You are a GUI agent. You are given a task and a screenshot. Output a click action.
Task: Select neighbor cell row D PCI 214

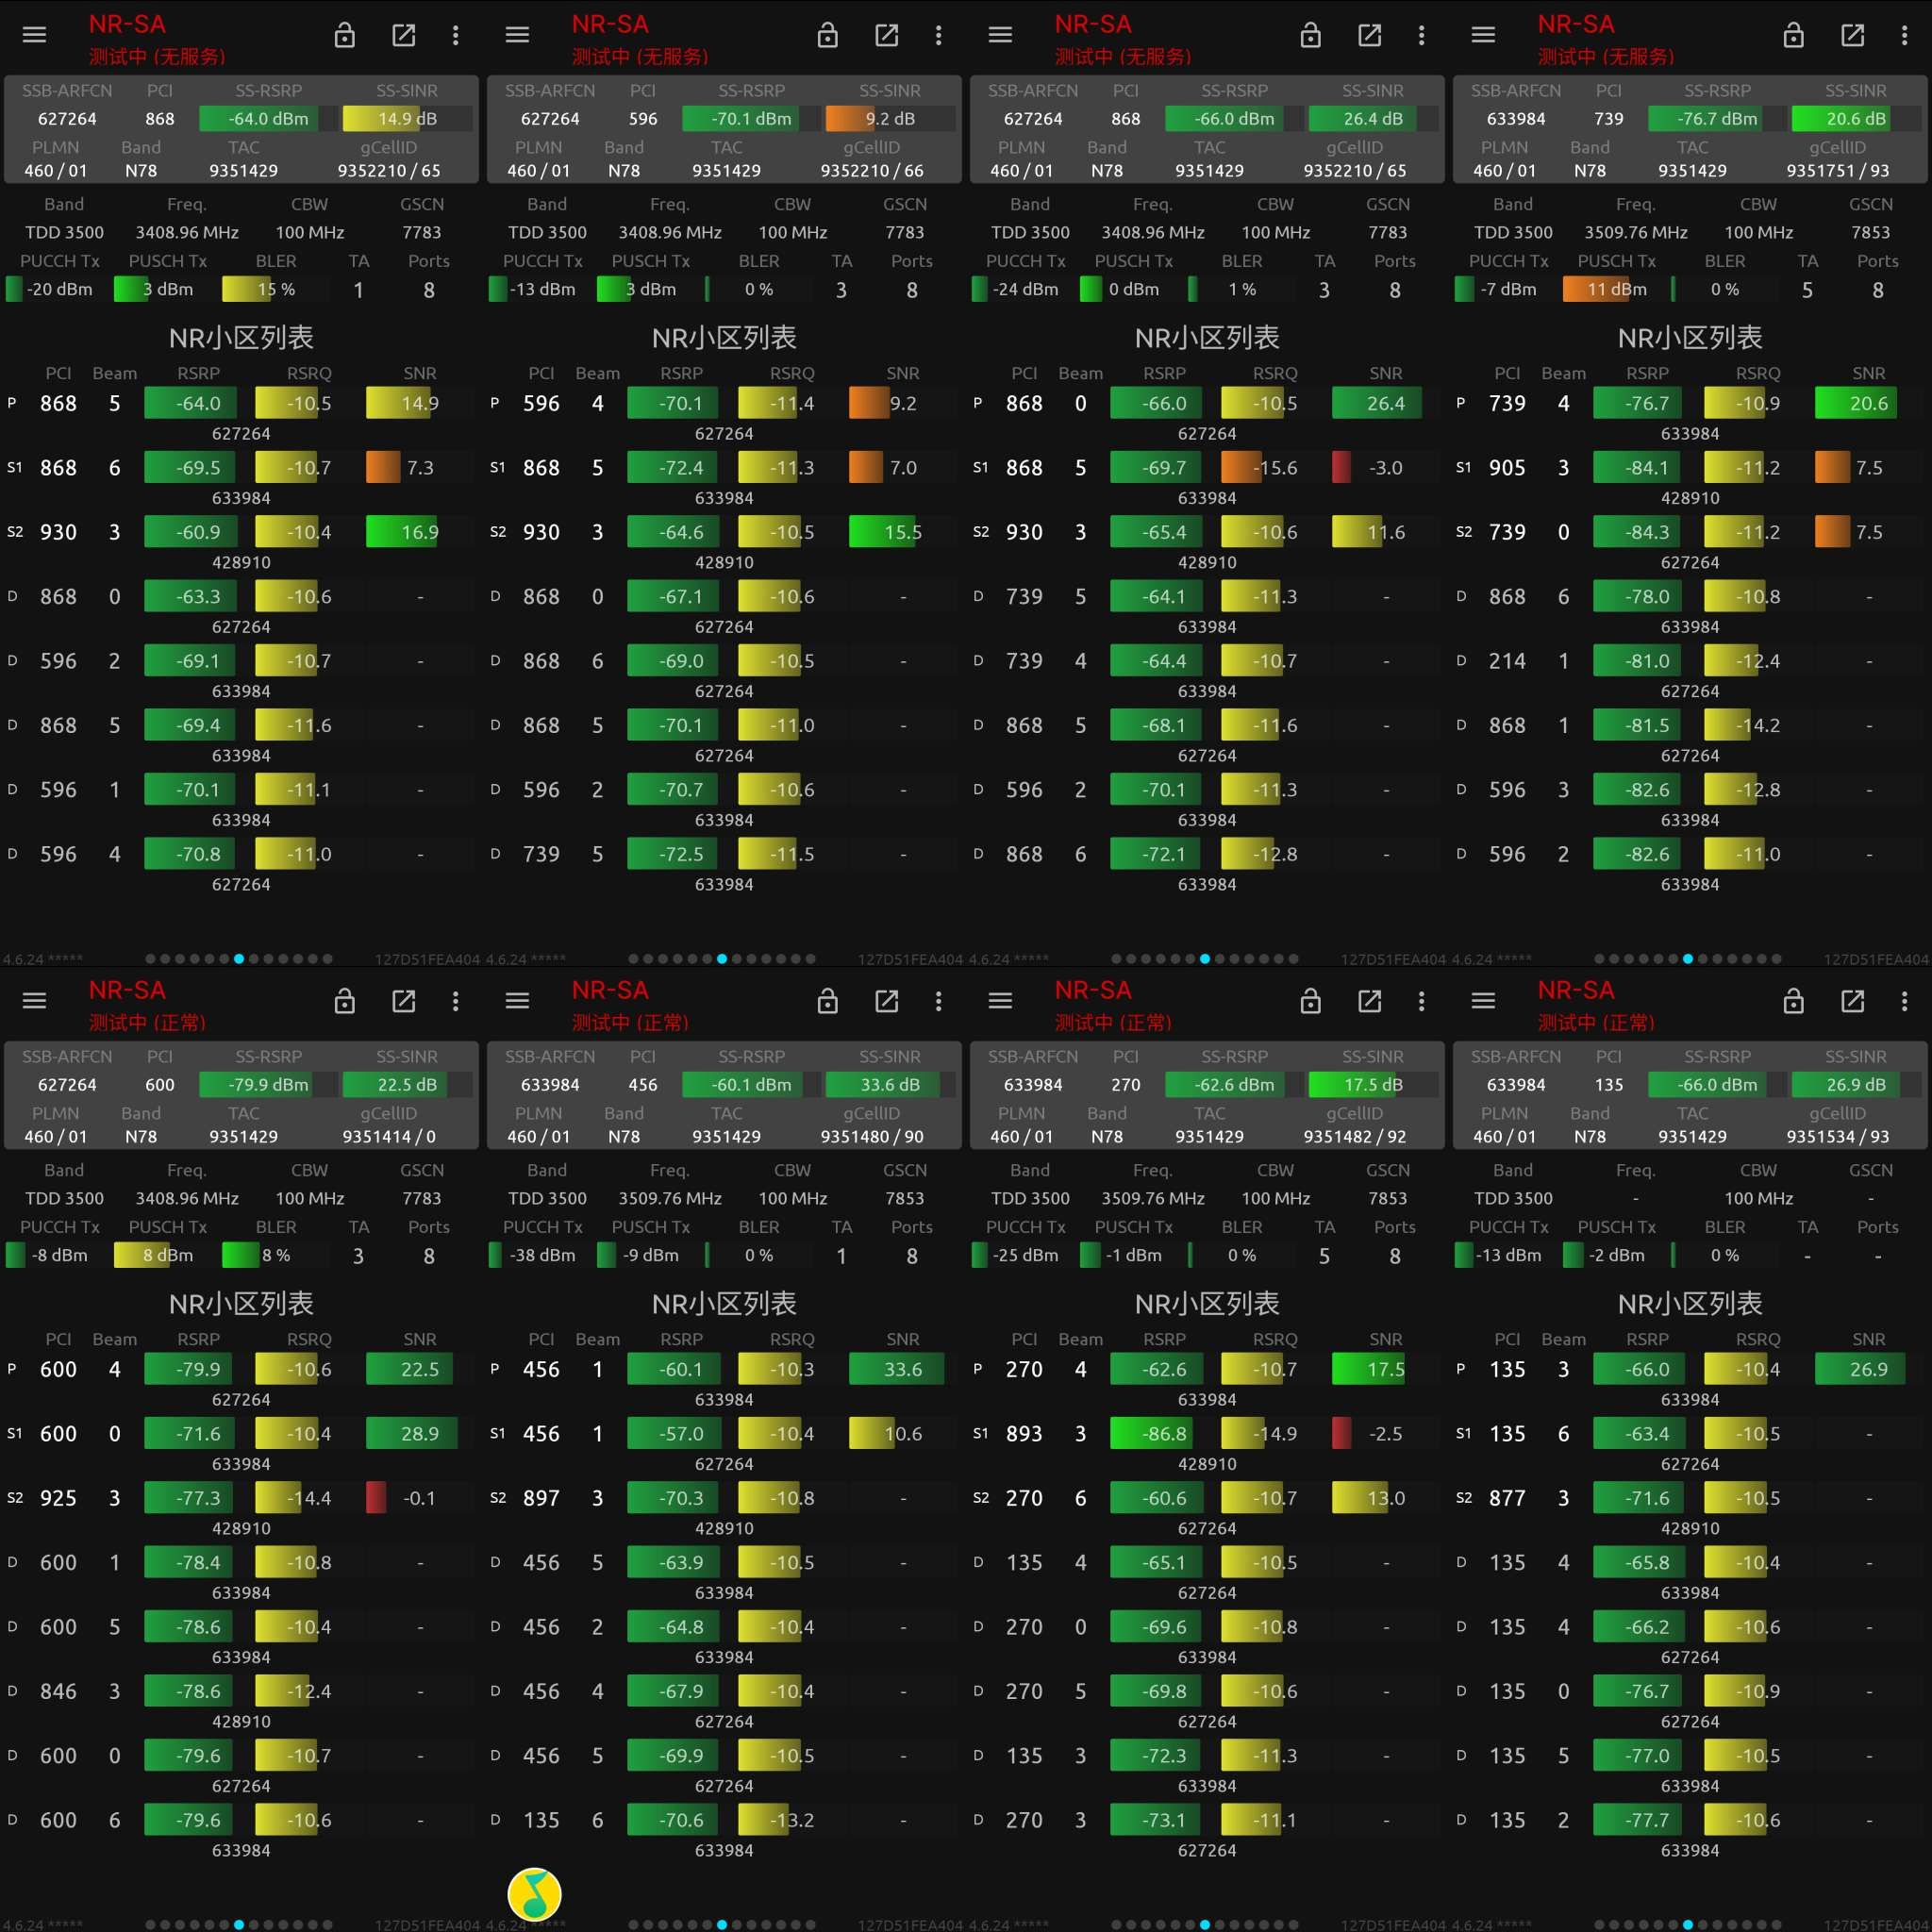(1690, 672)
